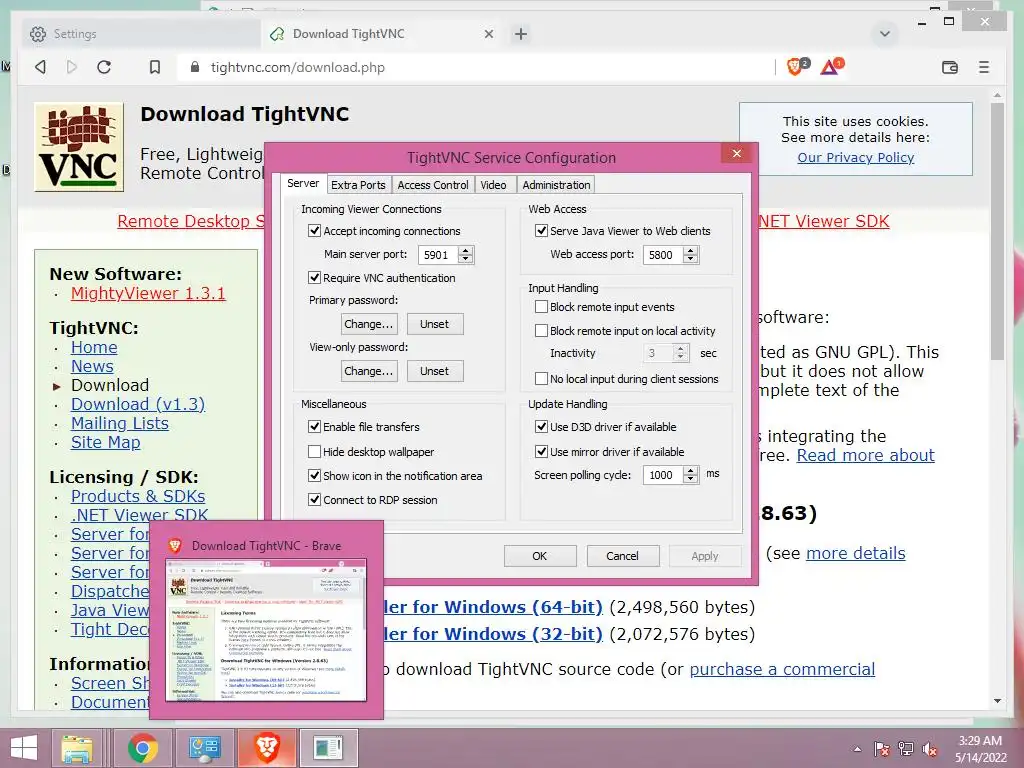
Task: Enable No local input during client sessions
Action: tap(541, 379)
